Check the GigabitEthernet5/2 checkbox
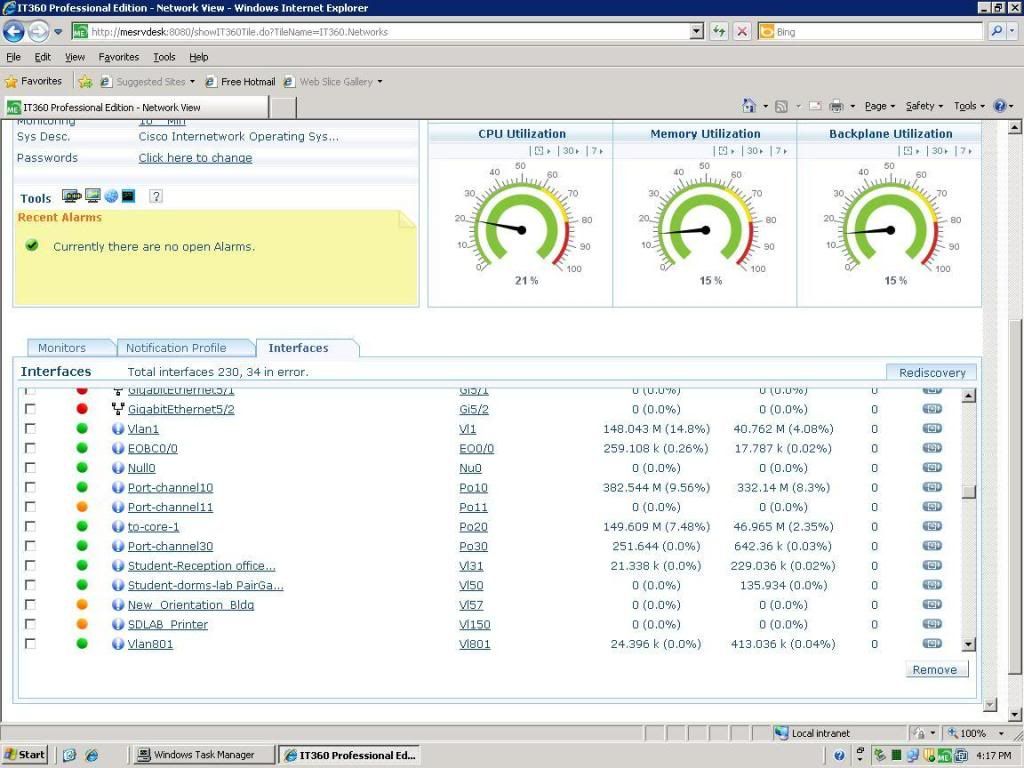This screenshot has width=1024, height=768. (x=30, y=409)
